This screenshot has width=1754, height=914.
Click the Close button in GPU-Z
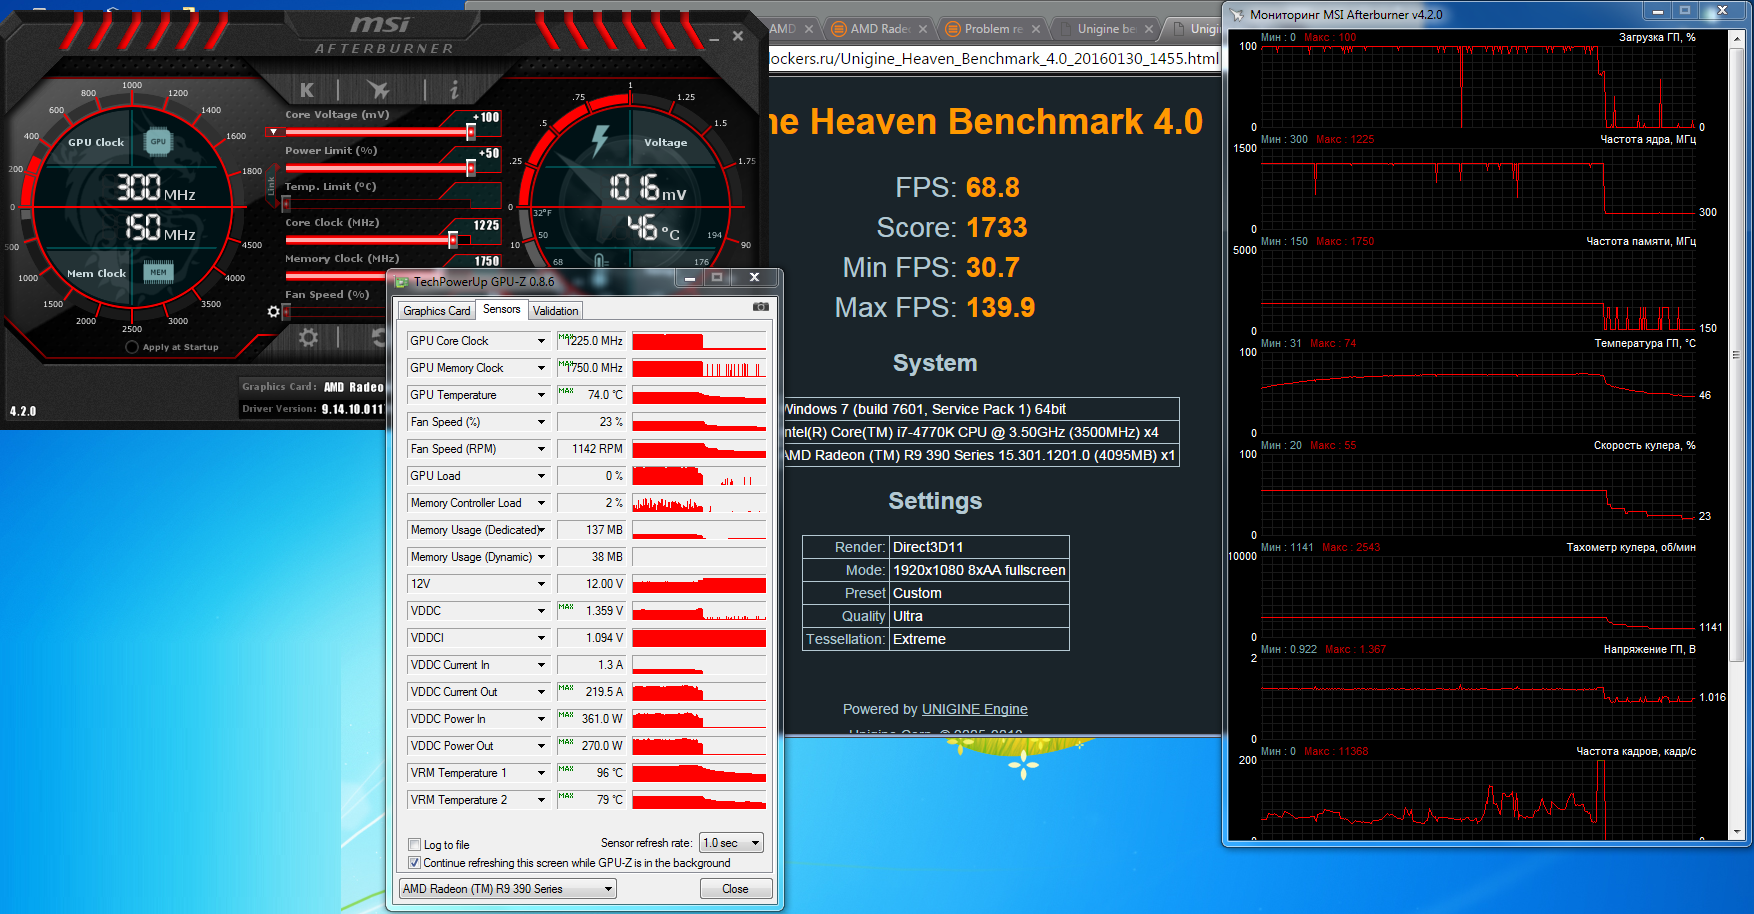(735, 889)
